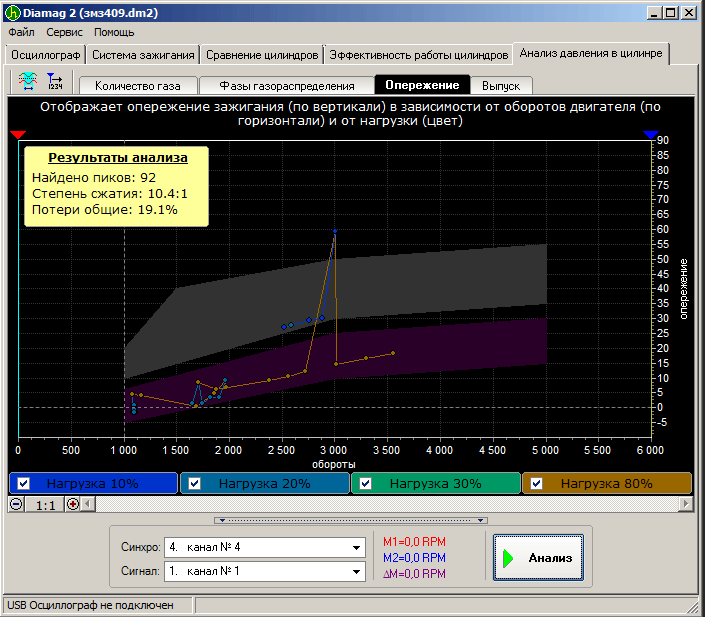Switch to the Осциллограф tab
Viewport: 705px width, 617px height.
[45, 55]
